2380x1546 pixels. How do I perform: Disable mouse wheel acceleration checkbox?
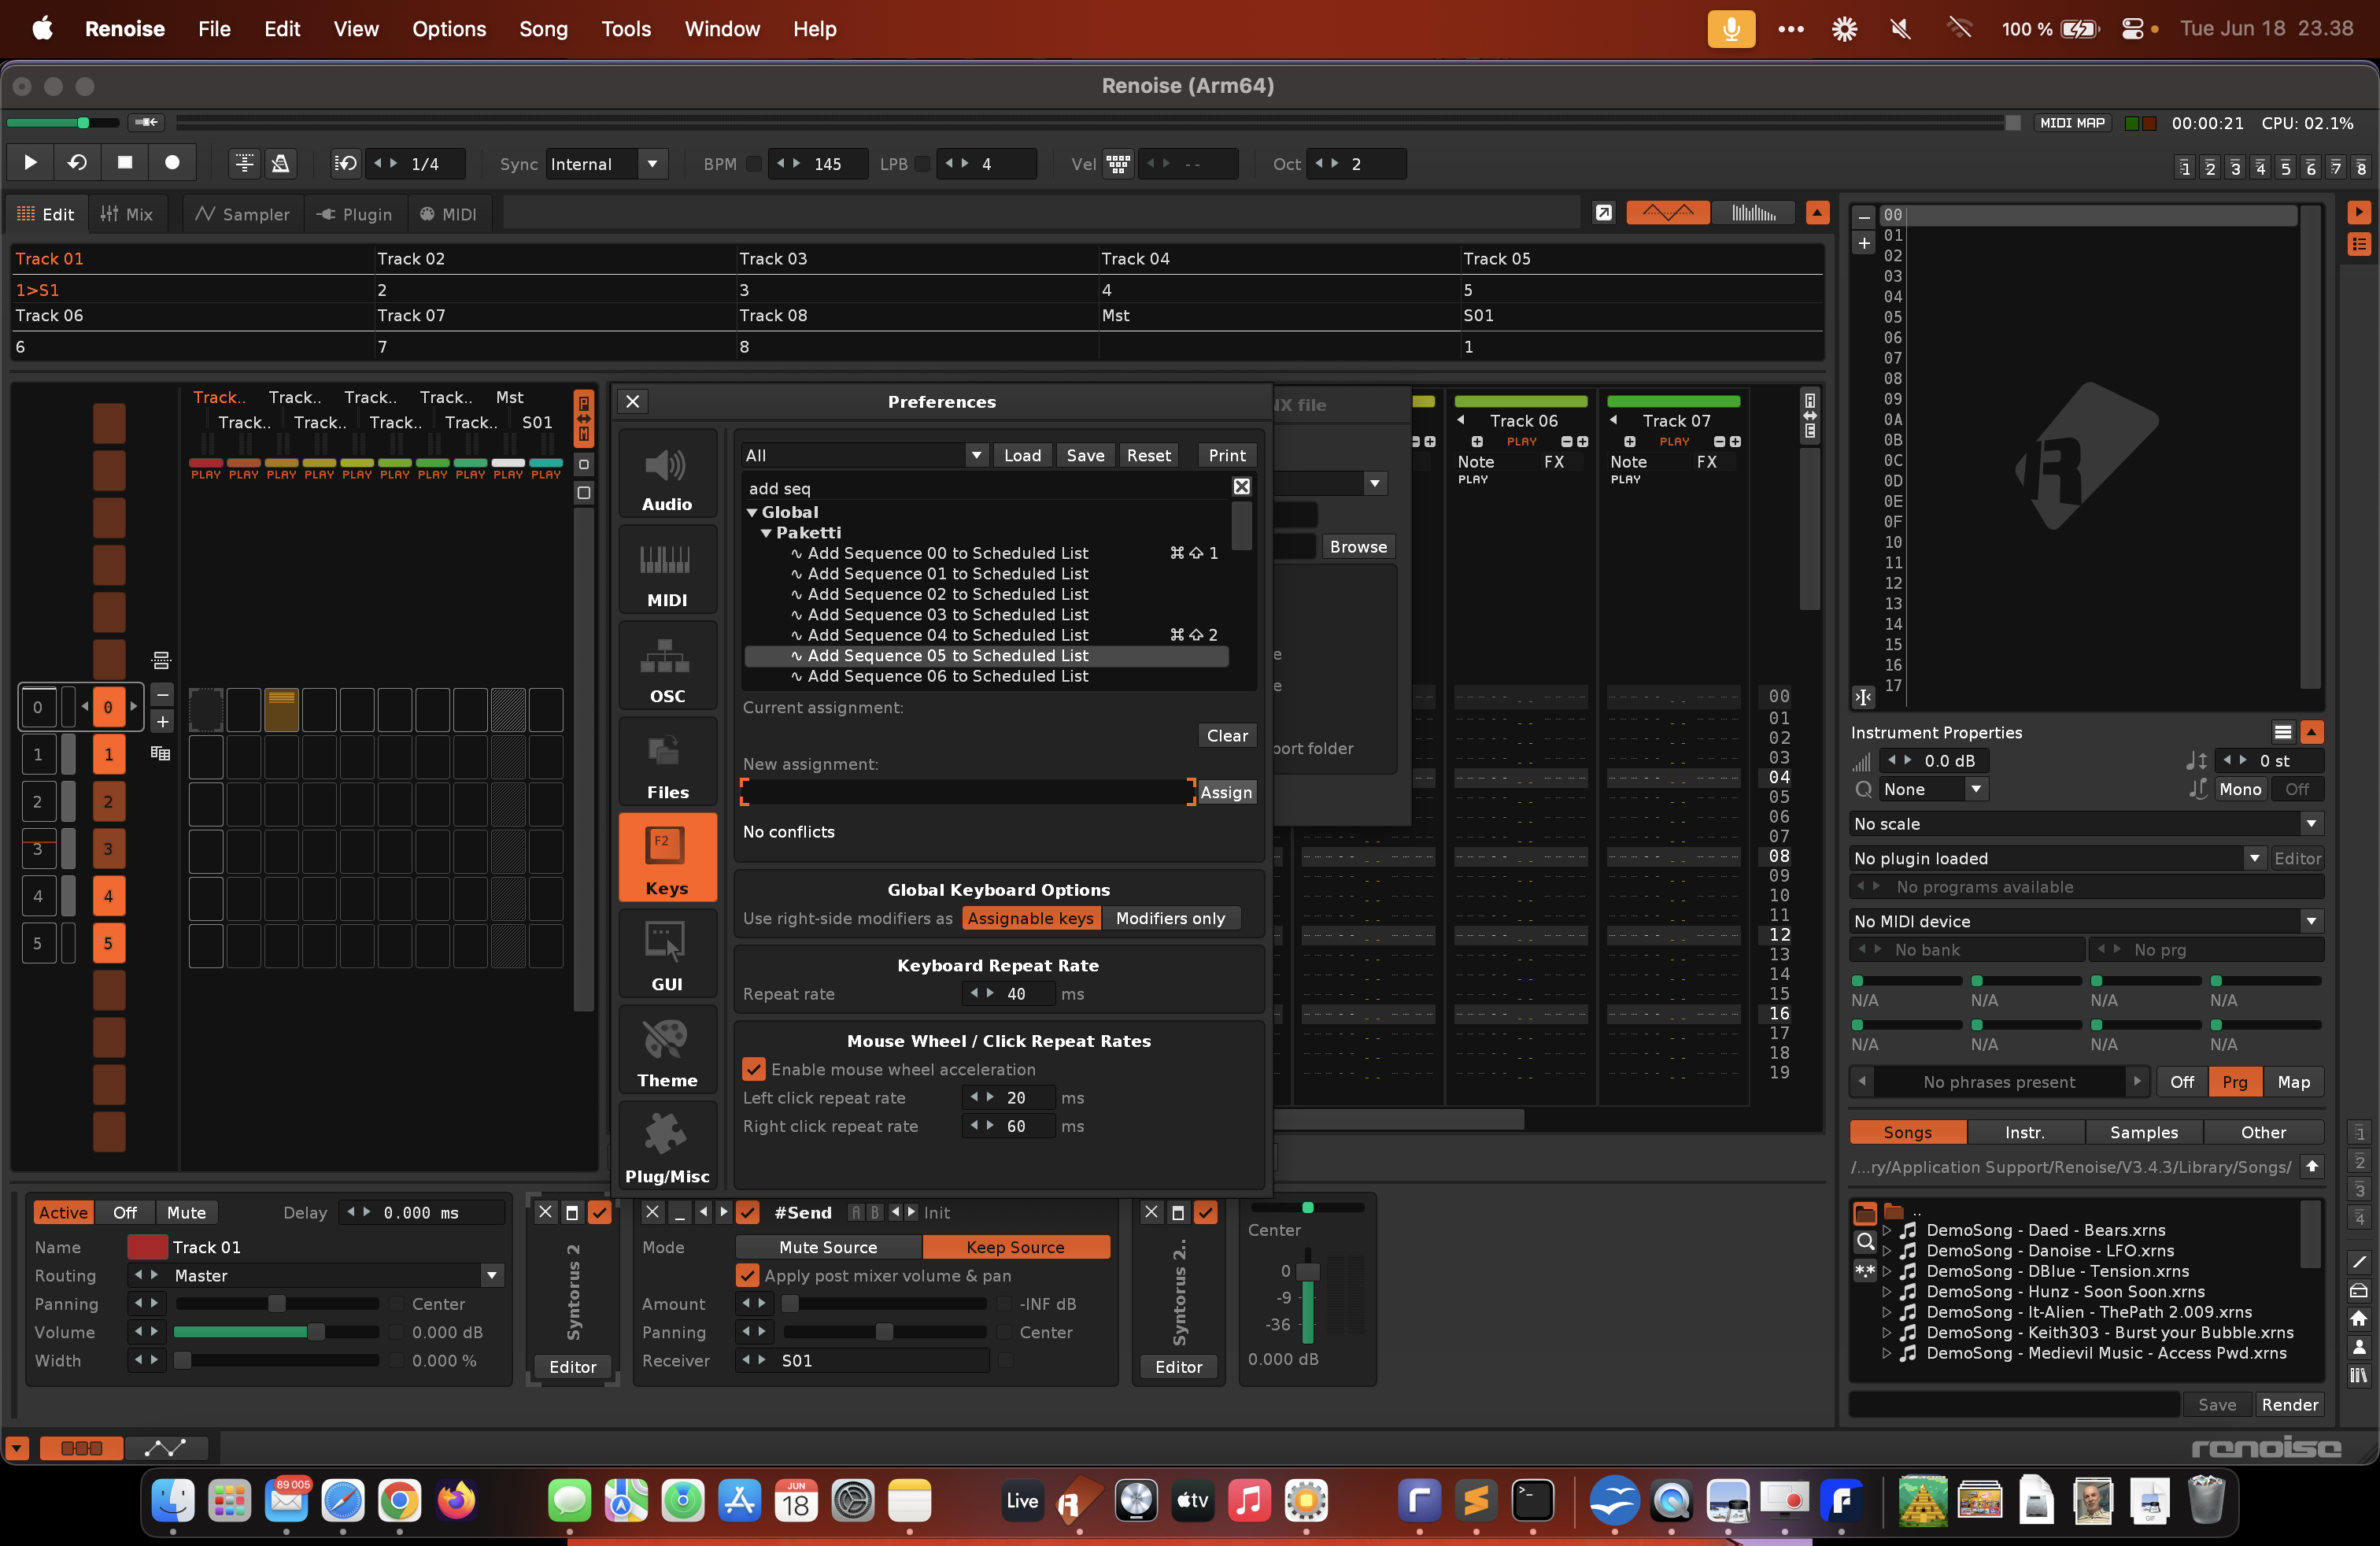click(x=754, y=1069)
